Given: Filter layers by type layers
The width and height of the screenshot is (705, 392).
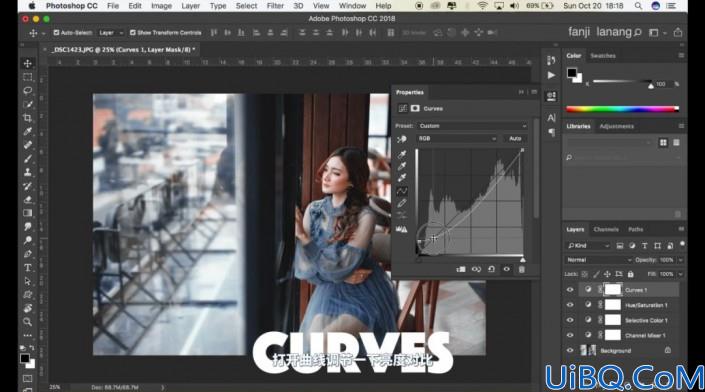Looking at the screenshot, I should click(645, 246).
